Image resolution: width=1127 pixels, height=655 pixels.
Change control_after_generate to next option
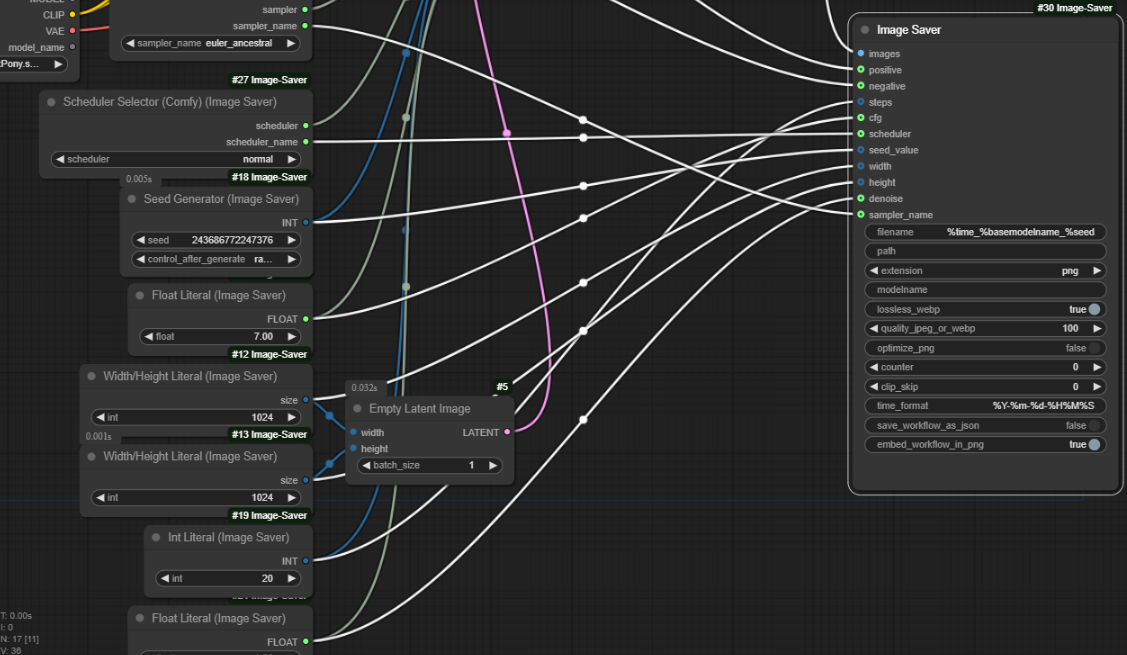click(x=291, y=259)
